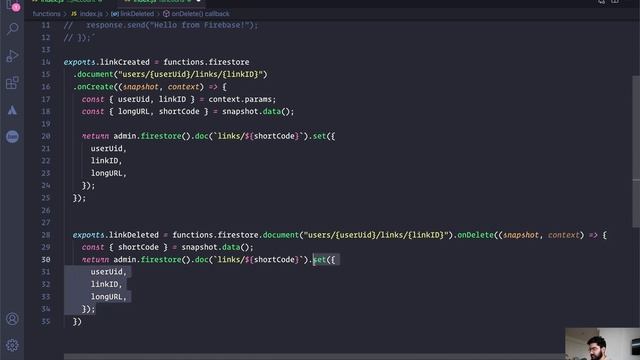Screen dimensions: 640x360
Task: Click '.set({' on line 20
Action: (x=322, y=136)
